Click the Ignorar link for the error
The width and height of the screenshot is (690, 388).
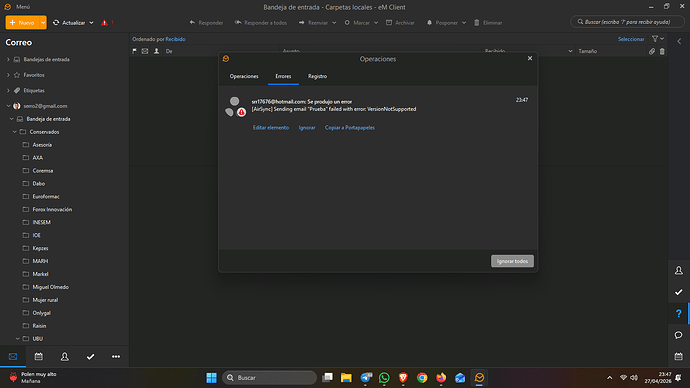point(307,128)
